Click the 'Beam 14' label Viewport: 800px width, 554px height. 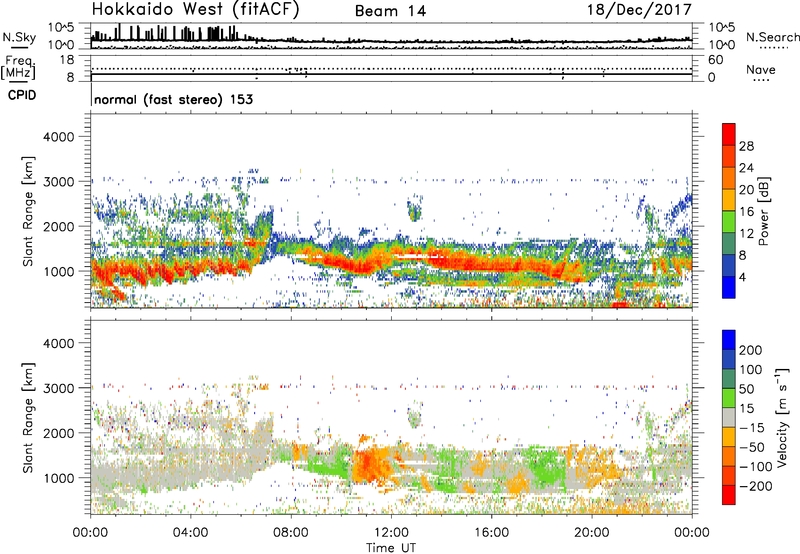(390, 11)
